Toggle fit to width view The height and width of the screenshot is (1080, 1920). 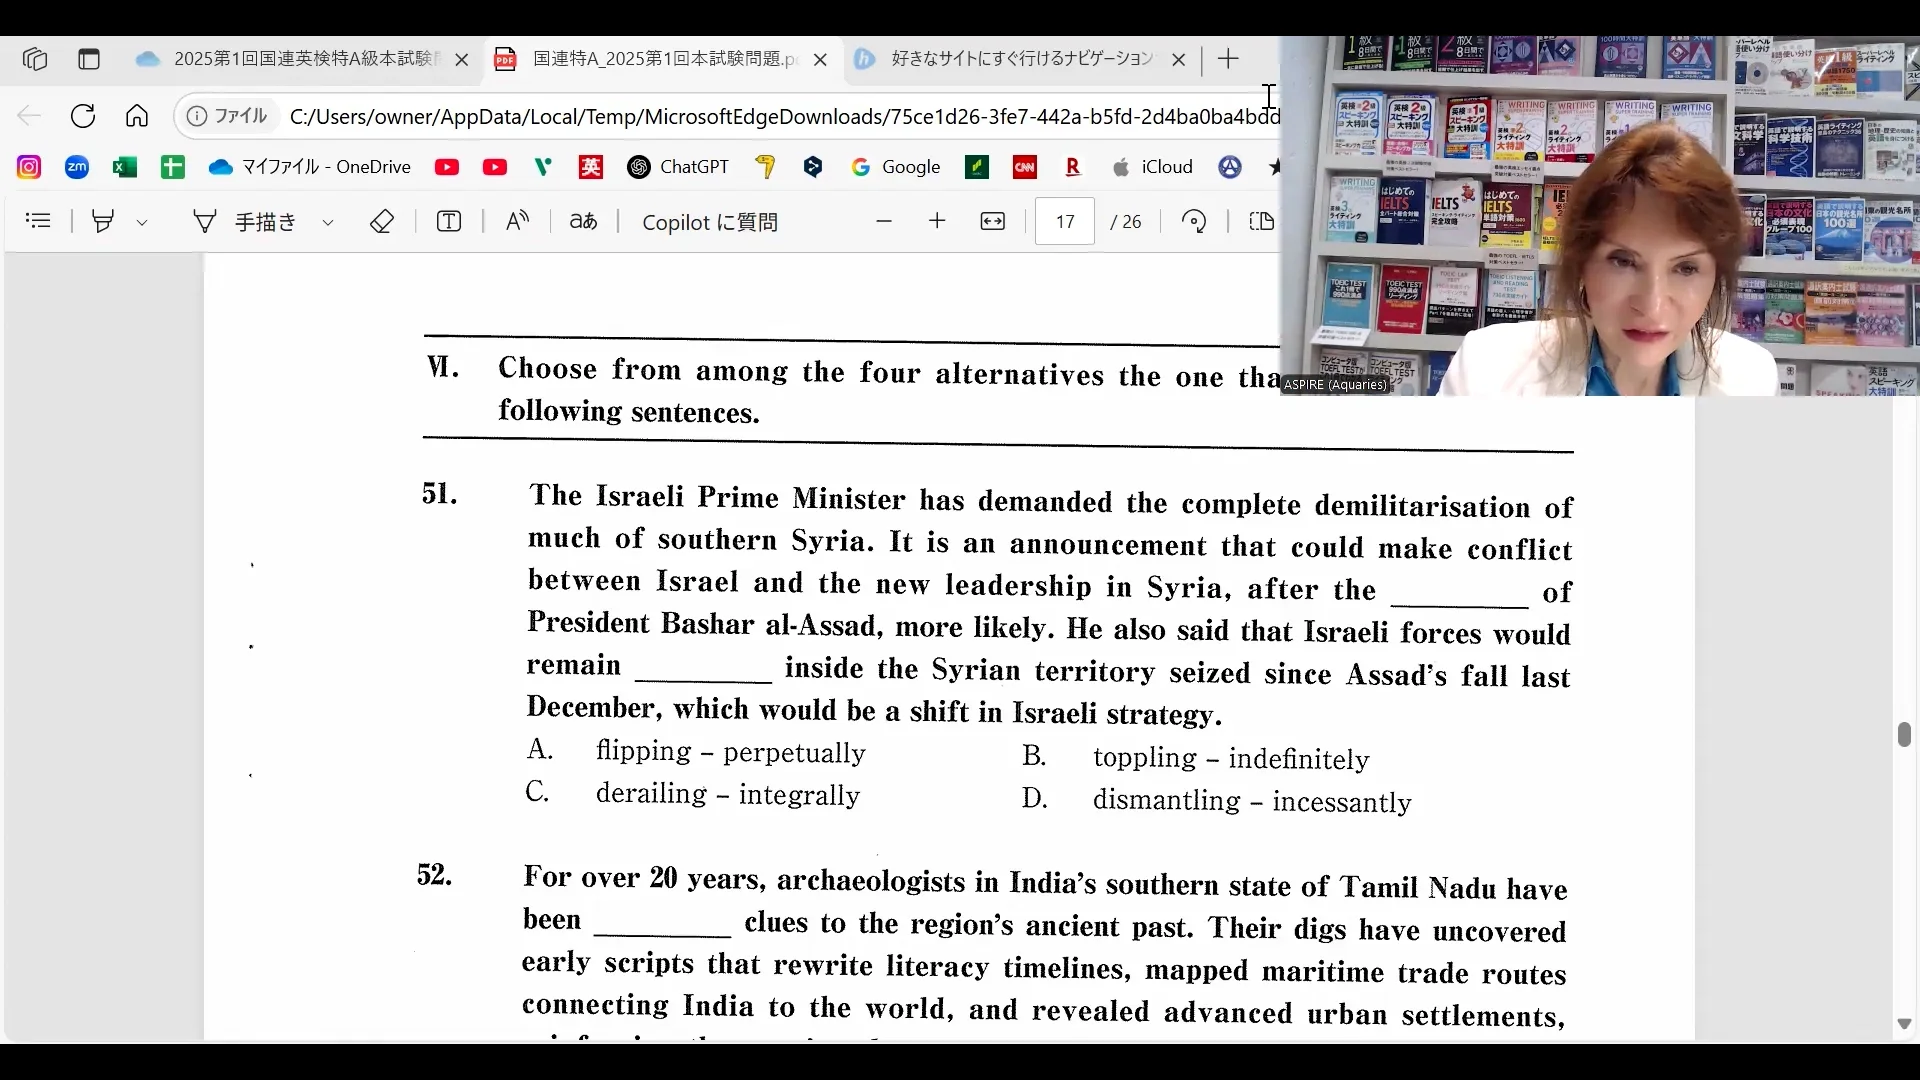point(993,221)
